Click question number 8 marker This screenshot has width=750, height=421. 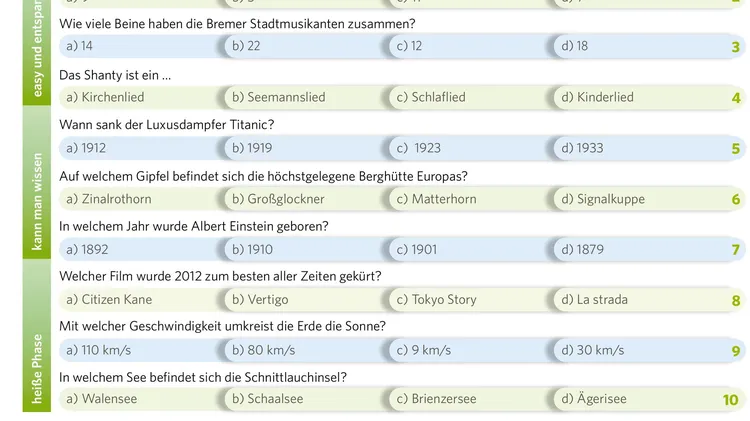click(736, 300)
